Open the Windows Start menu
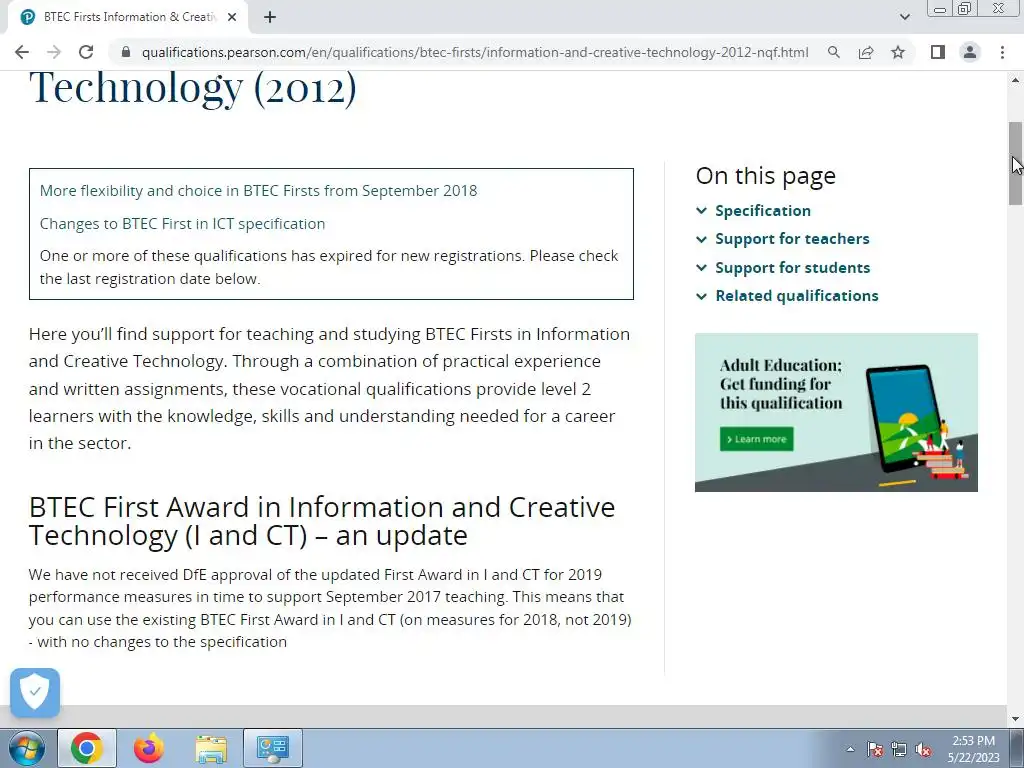This screenshot has width=1024, height=768. (26, 748)
